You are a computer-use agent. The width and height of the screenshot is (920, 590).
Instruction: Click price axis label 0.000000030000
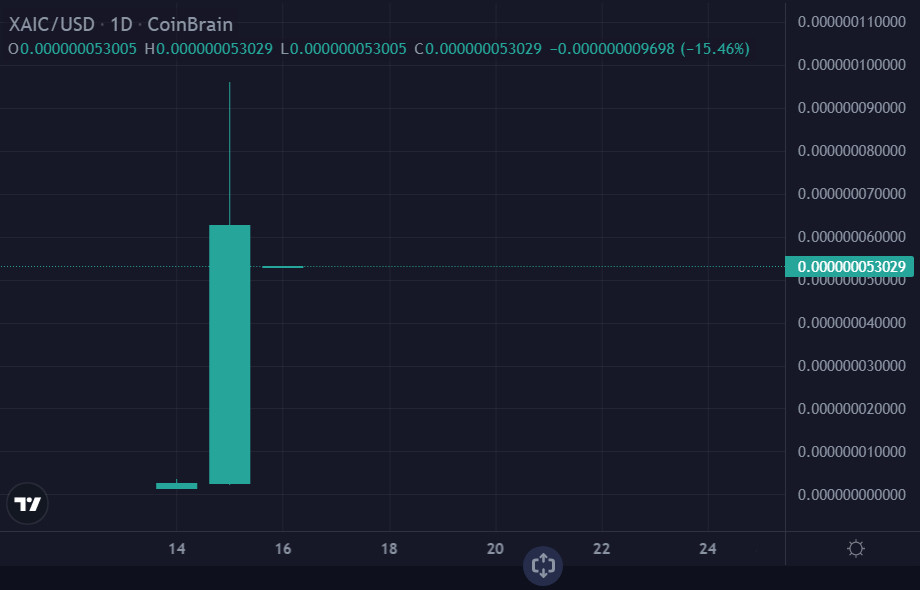[x=851, y=366]
